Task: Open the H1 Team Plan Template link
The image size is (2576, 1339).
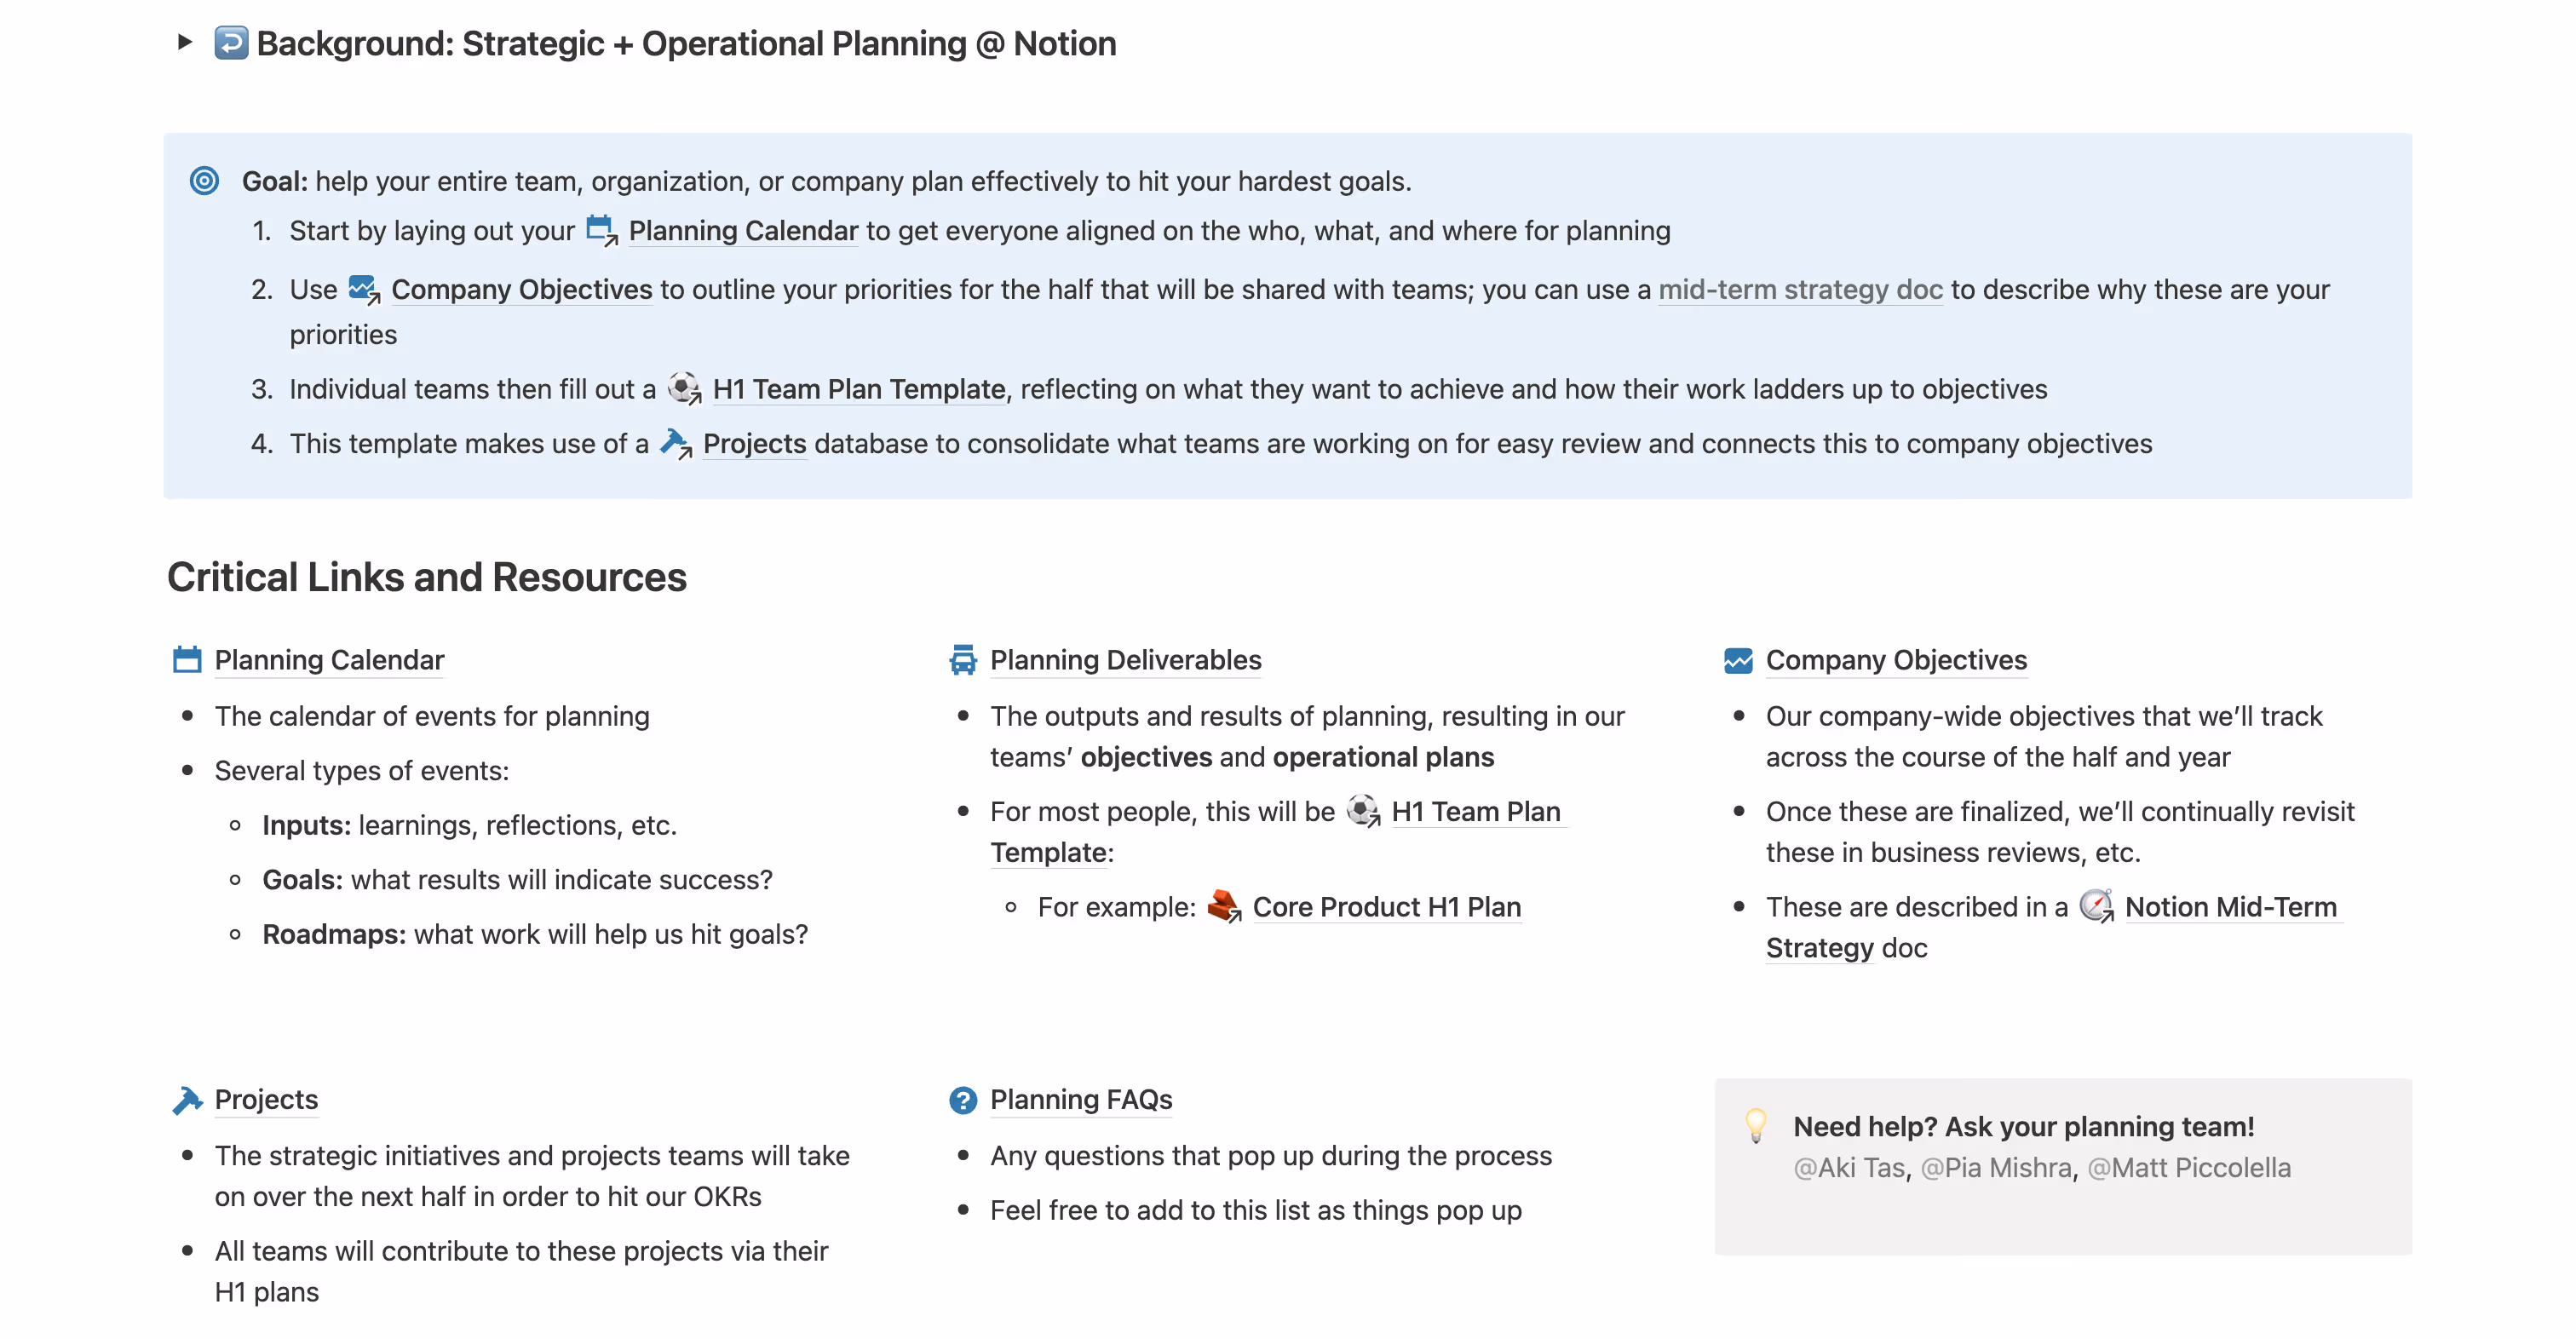Action: coord(858,388)
